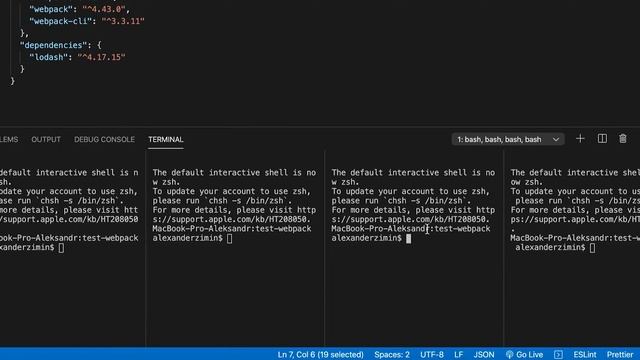Select the TERMINAL tab
This screenshot has height=360, width=640.
pos(166,140)
